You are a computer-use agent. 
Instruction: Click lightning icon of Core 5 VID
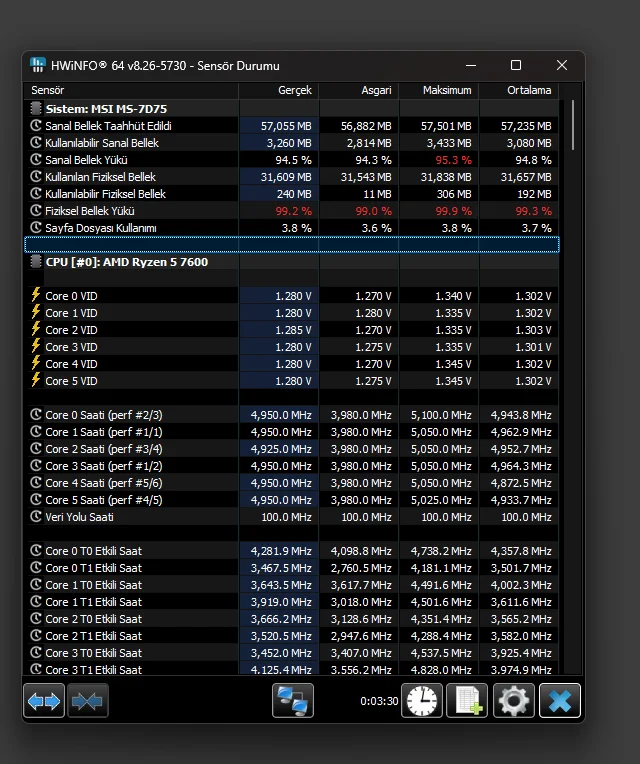[x=36, y=381]
